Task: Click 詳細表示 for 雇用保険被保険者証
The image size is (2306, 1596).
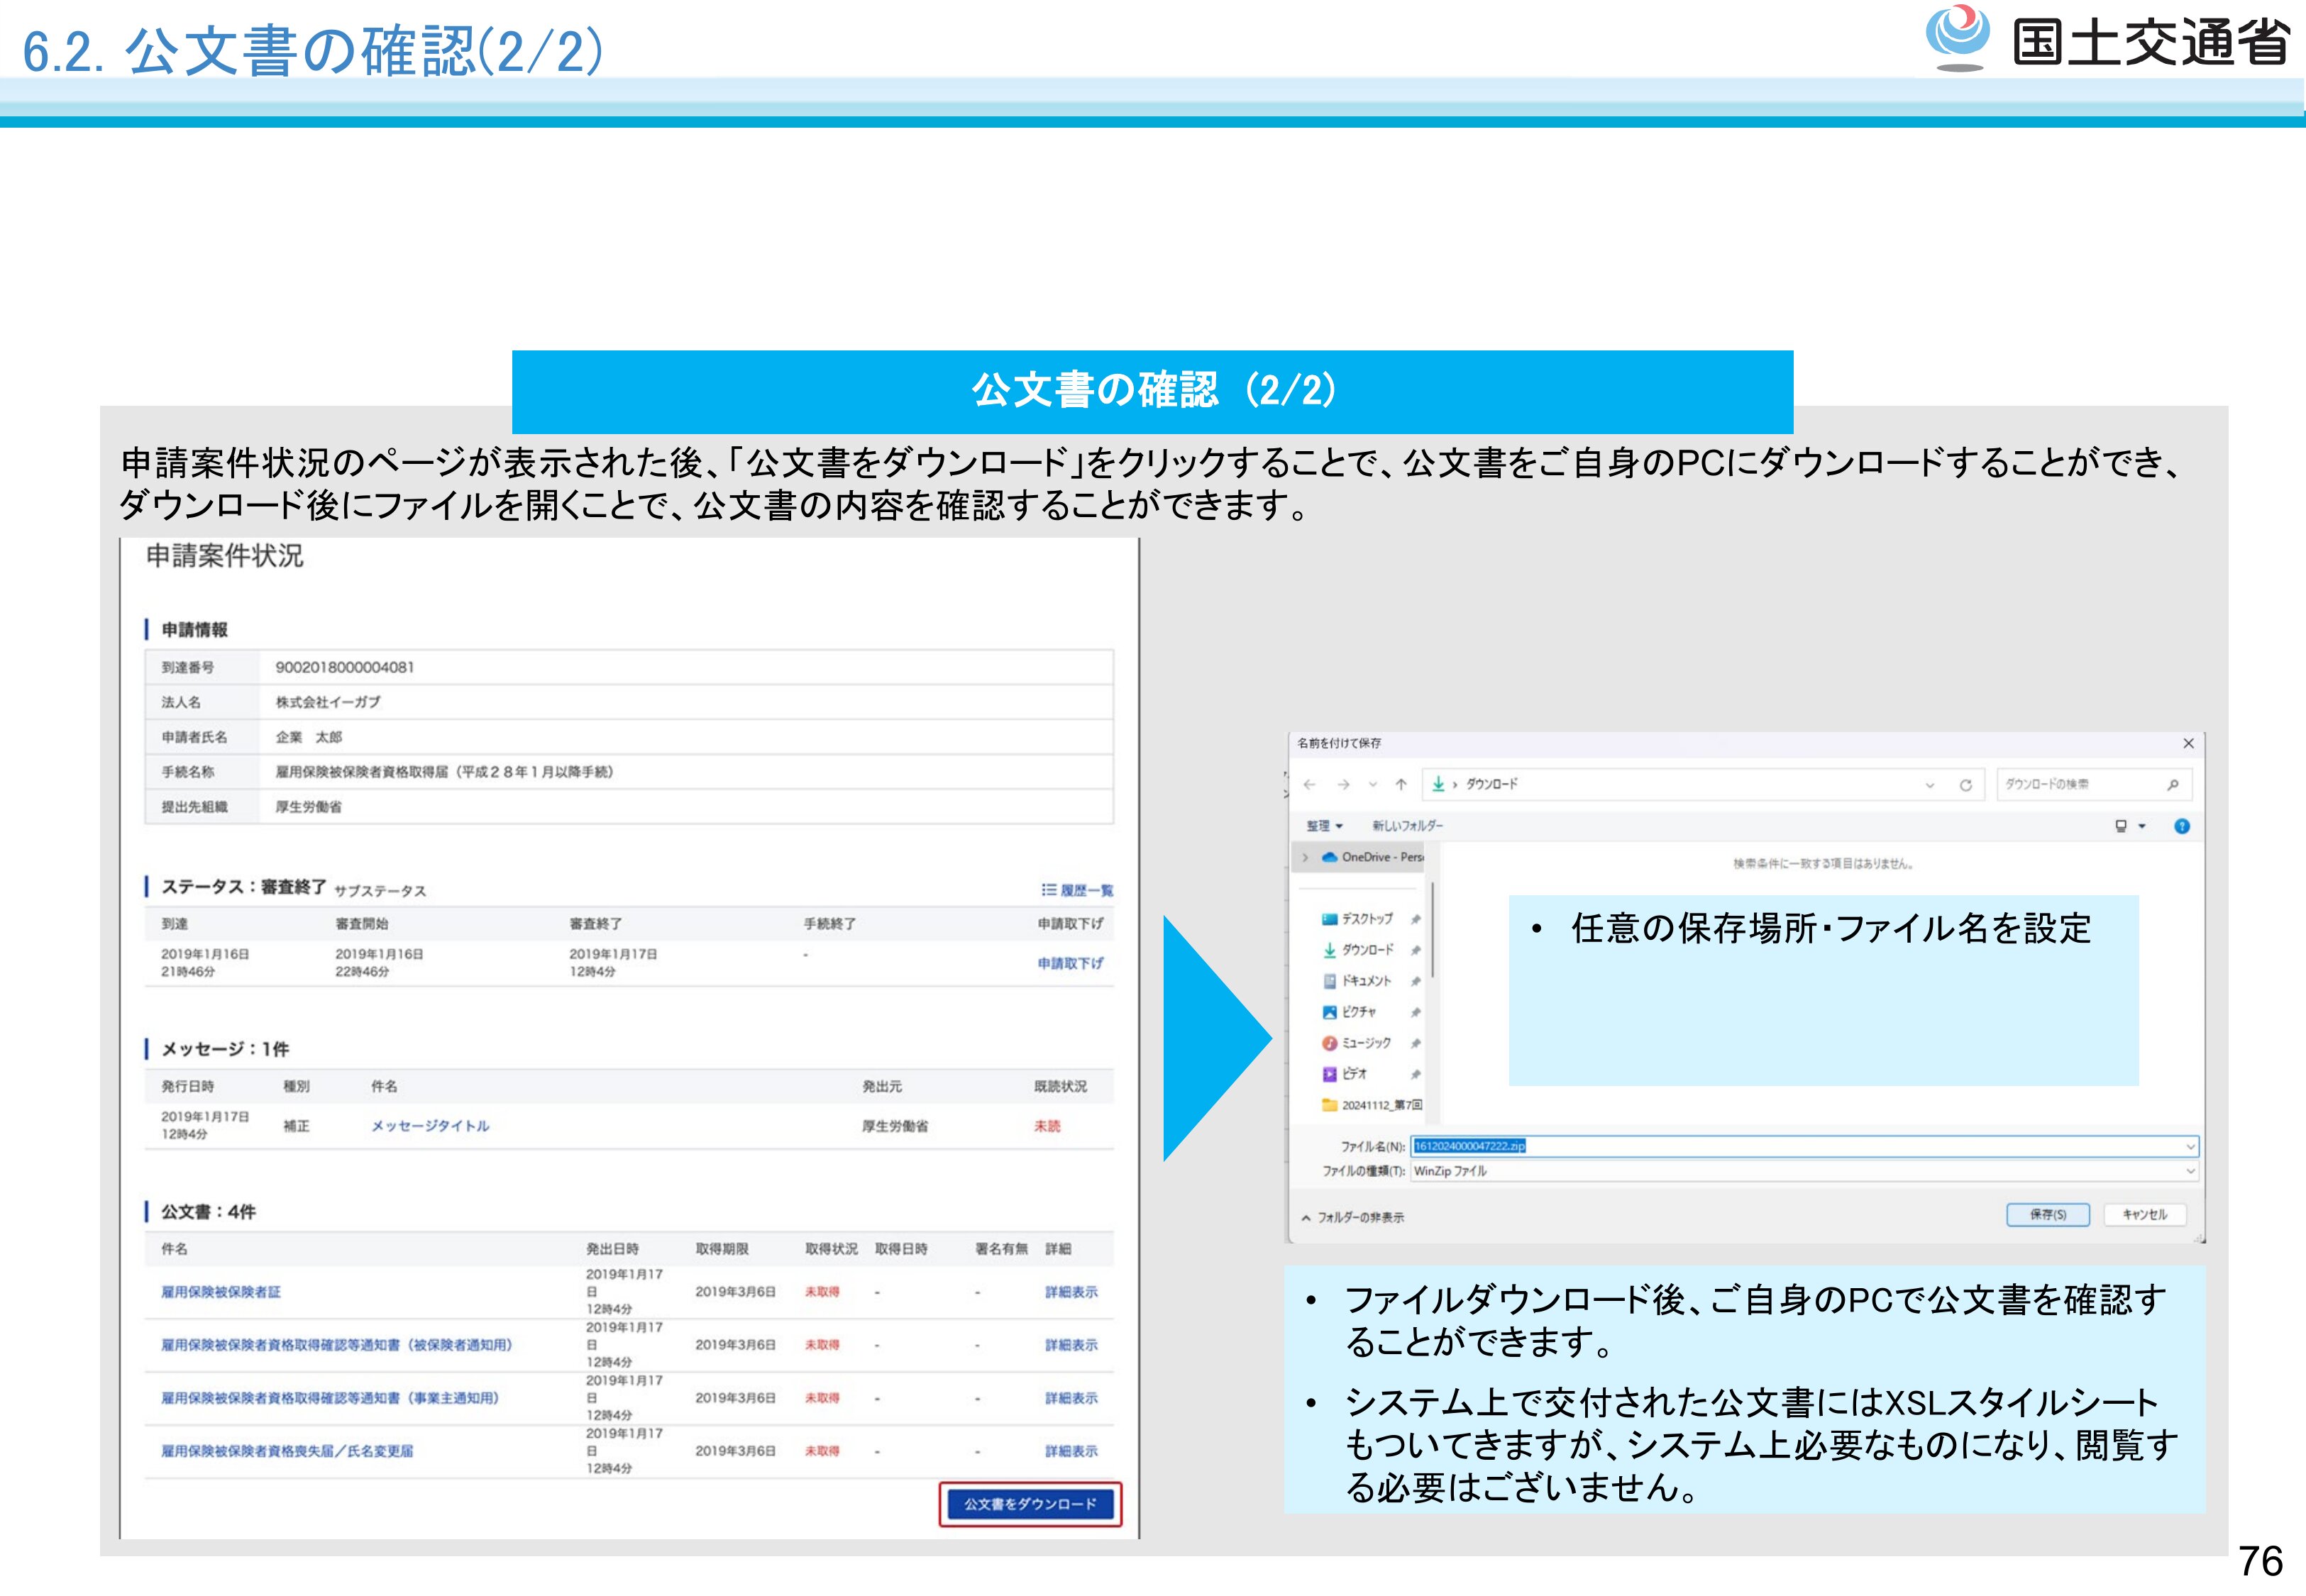Action: (1071, 1292)
